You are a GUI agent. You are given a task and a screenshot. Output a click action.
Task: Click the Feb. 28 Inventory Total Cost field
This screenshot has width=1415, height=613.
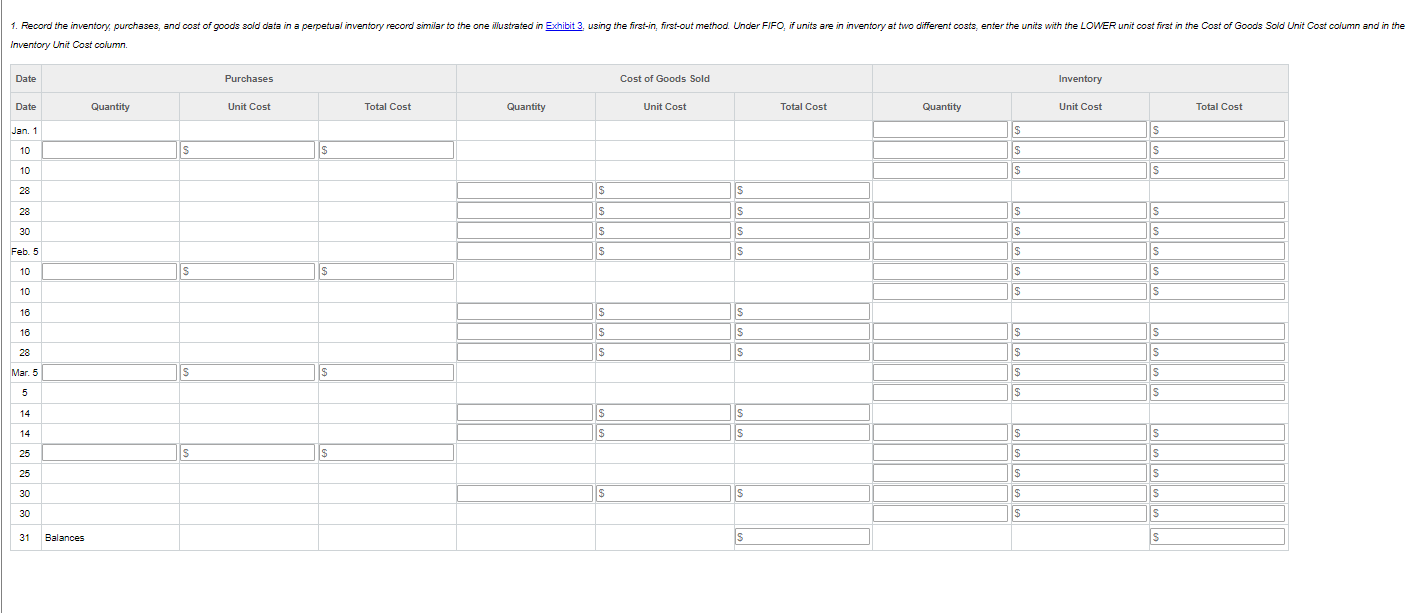pyautogui.click(x=1216, y=352)
